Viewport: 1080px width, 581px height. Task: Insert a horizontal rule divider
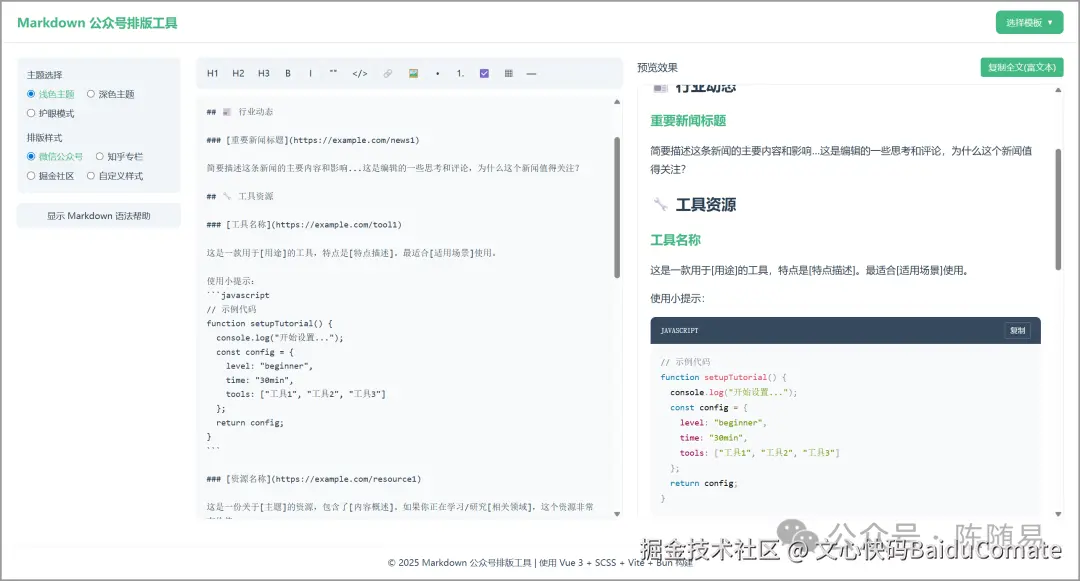click(531, 74)
